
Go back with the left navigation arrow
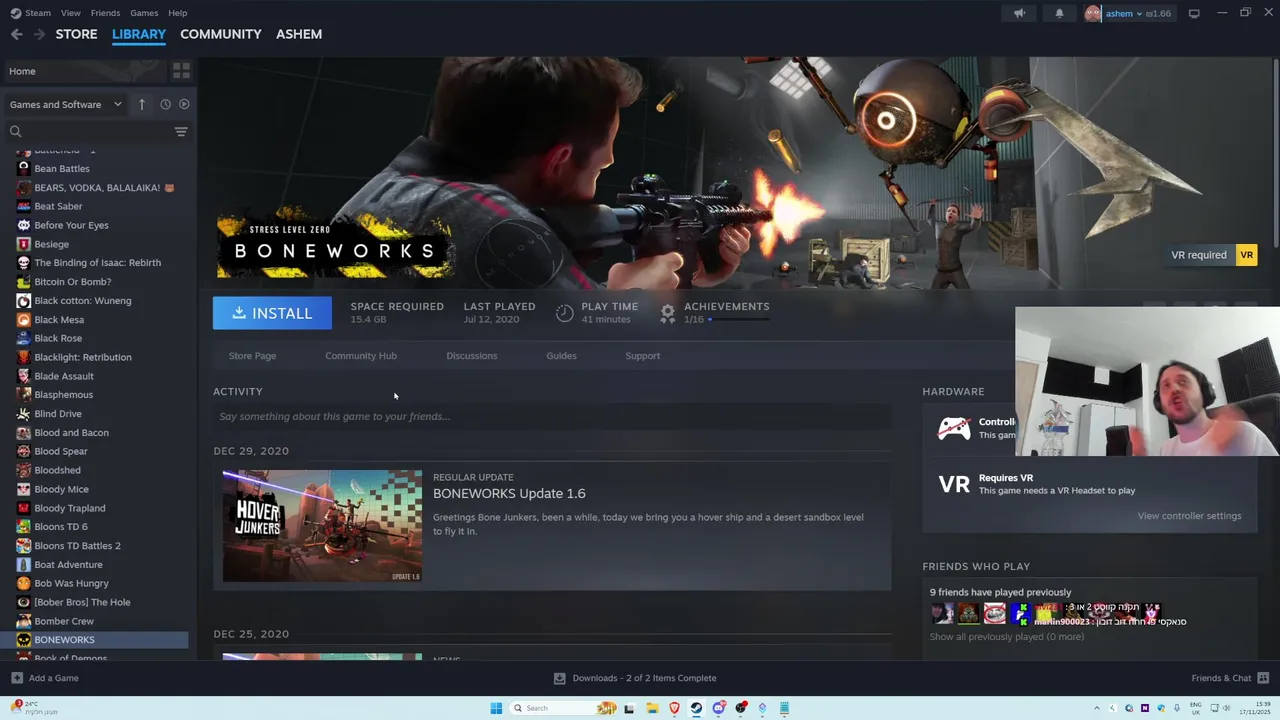point(17,34)
